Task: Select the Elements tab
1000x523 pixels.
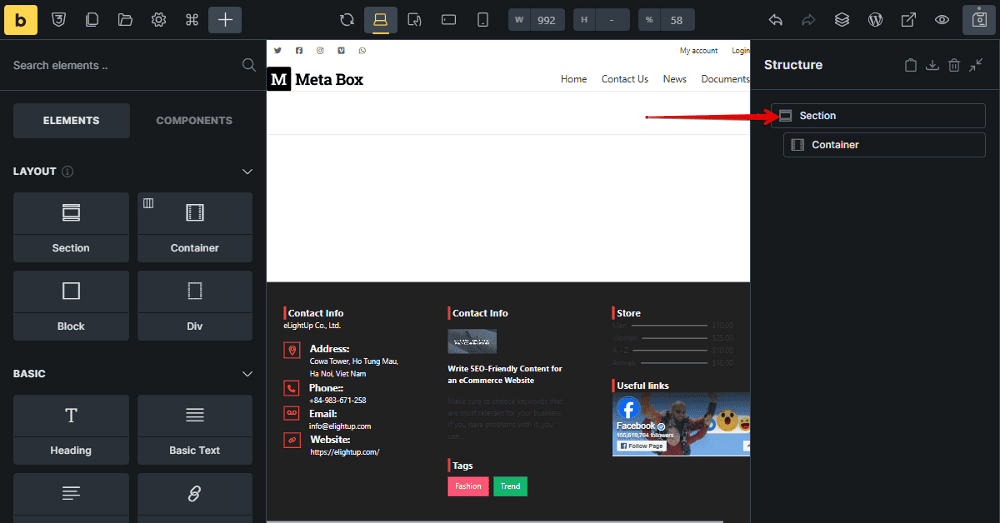Action: pyautogui.click(x=71, y=120)
